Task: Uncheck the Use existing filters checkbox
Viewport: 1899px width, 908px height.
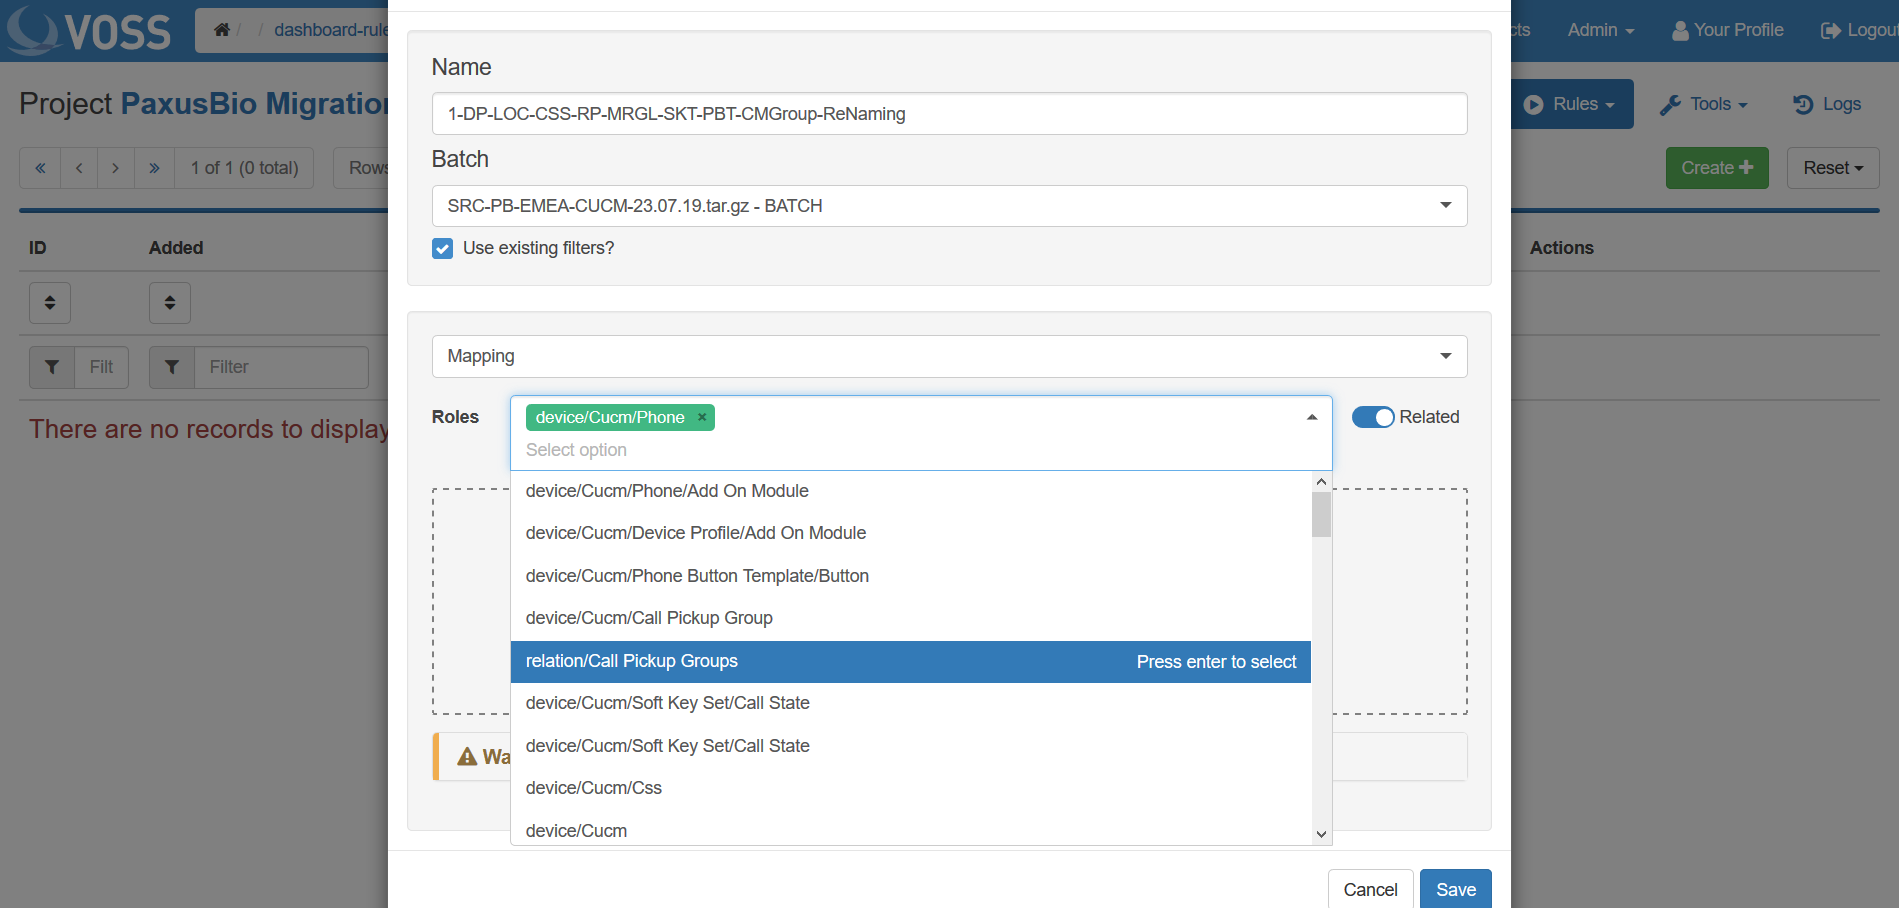Action: click(442, 248)
